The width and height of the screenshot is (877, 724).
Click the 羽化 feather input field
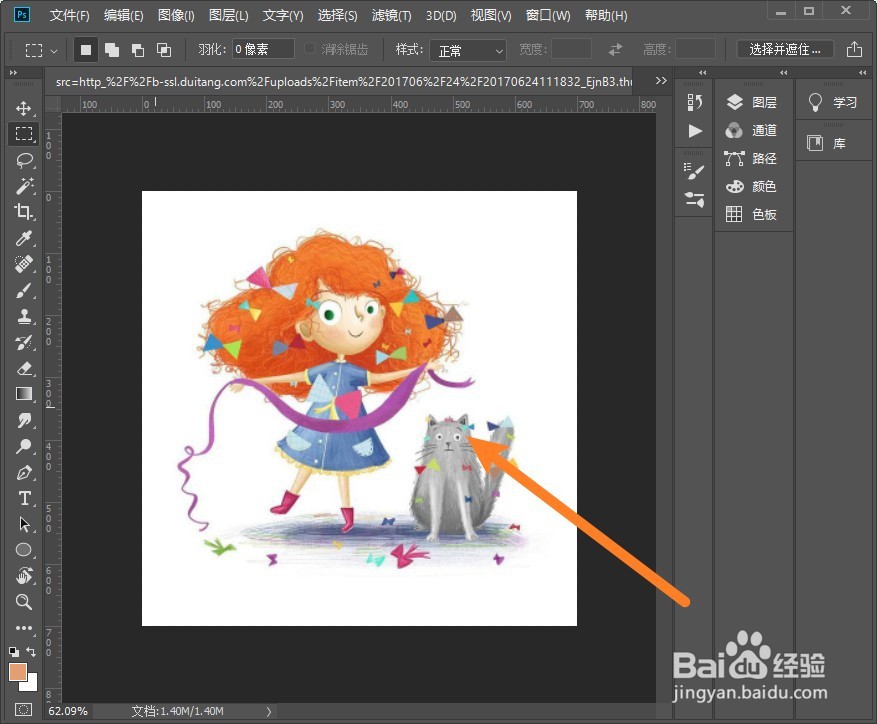[263, 49]
